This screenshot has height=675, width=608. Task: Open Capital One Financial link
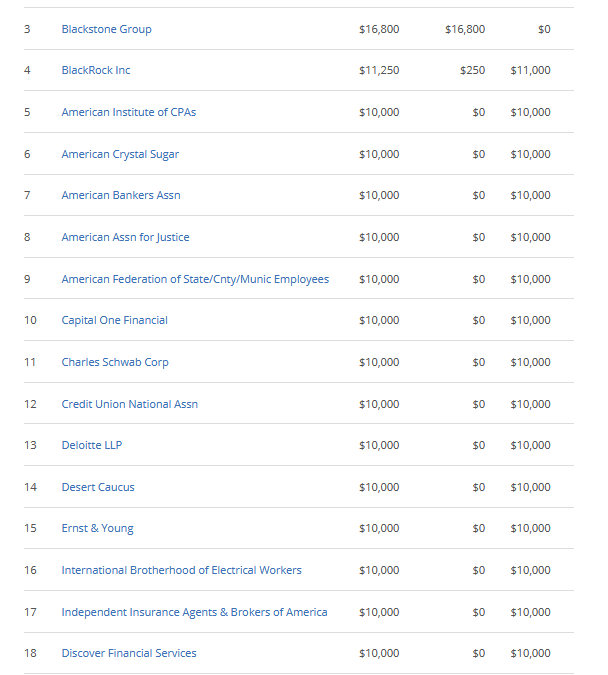(115, 320)
